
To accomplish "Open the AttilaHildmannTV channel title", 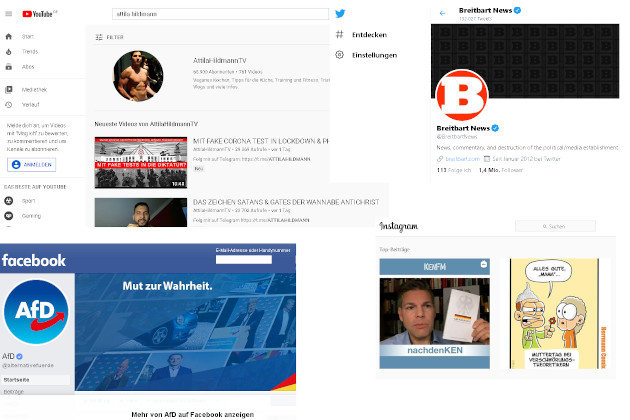I will (x=219, y=61).
